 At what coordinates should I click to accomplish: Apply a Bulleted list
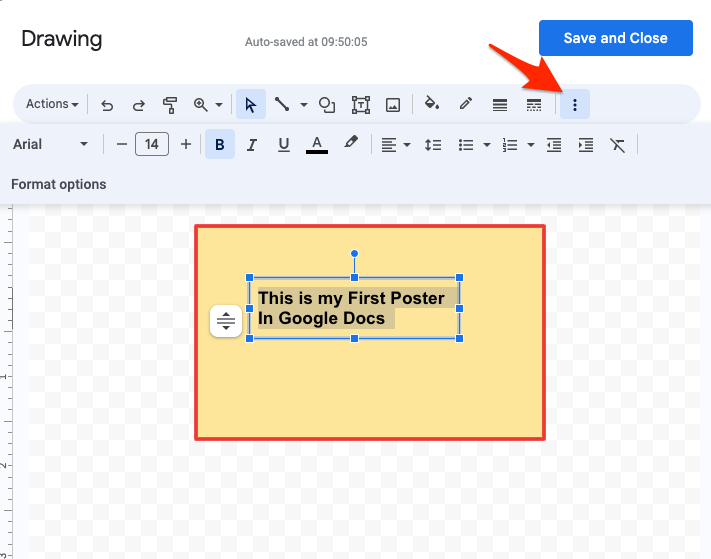466,145
